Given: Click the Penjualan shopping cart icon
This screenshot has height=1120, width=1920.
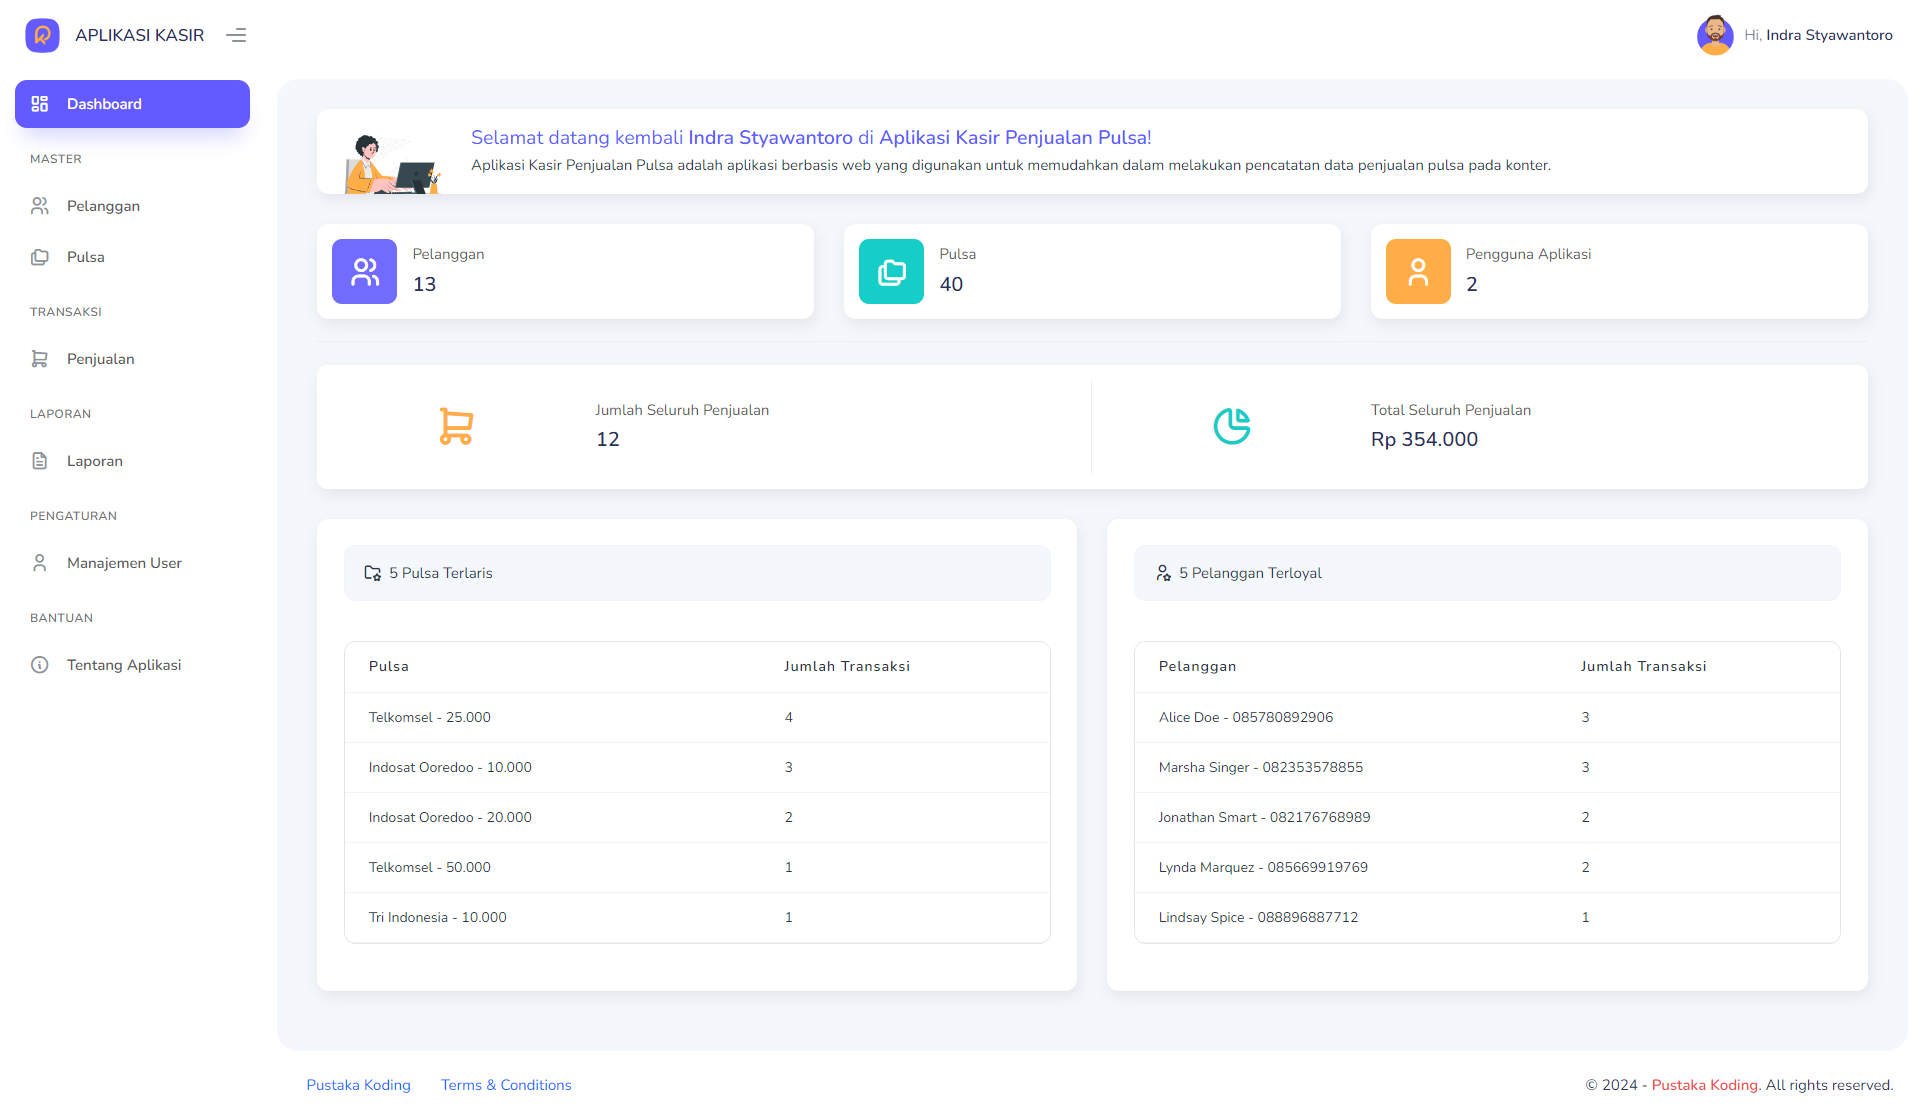Looking at the screenshot, I should [40, 358].
